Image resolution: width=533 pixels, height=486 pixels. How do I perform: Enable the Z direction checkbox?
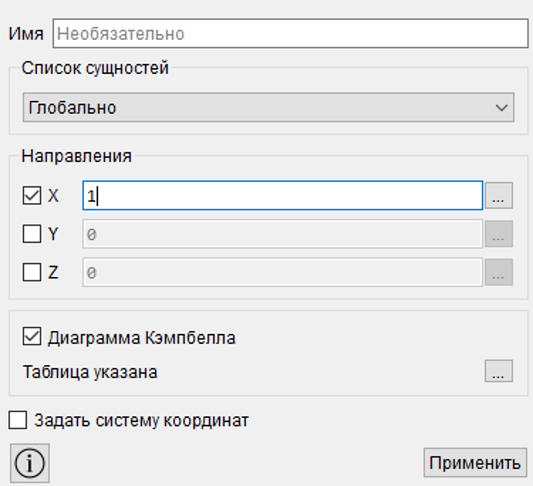32,272
